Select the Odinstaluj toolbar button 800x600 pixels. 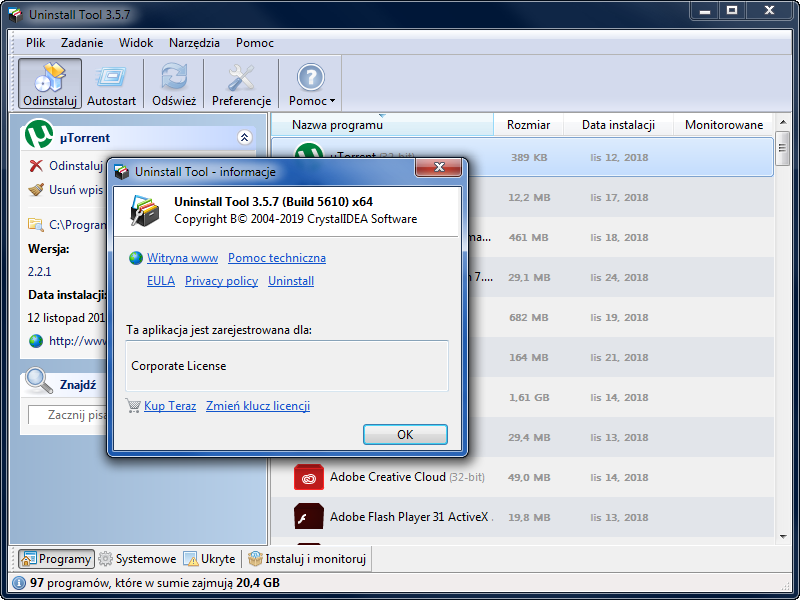pos(50,84)
